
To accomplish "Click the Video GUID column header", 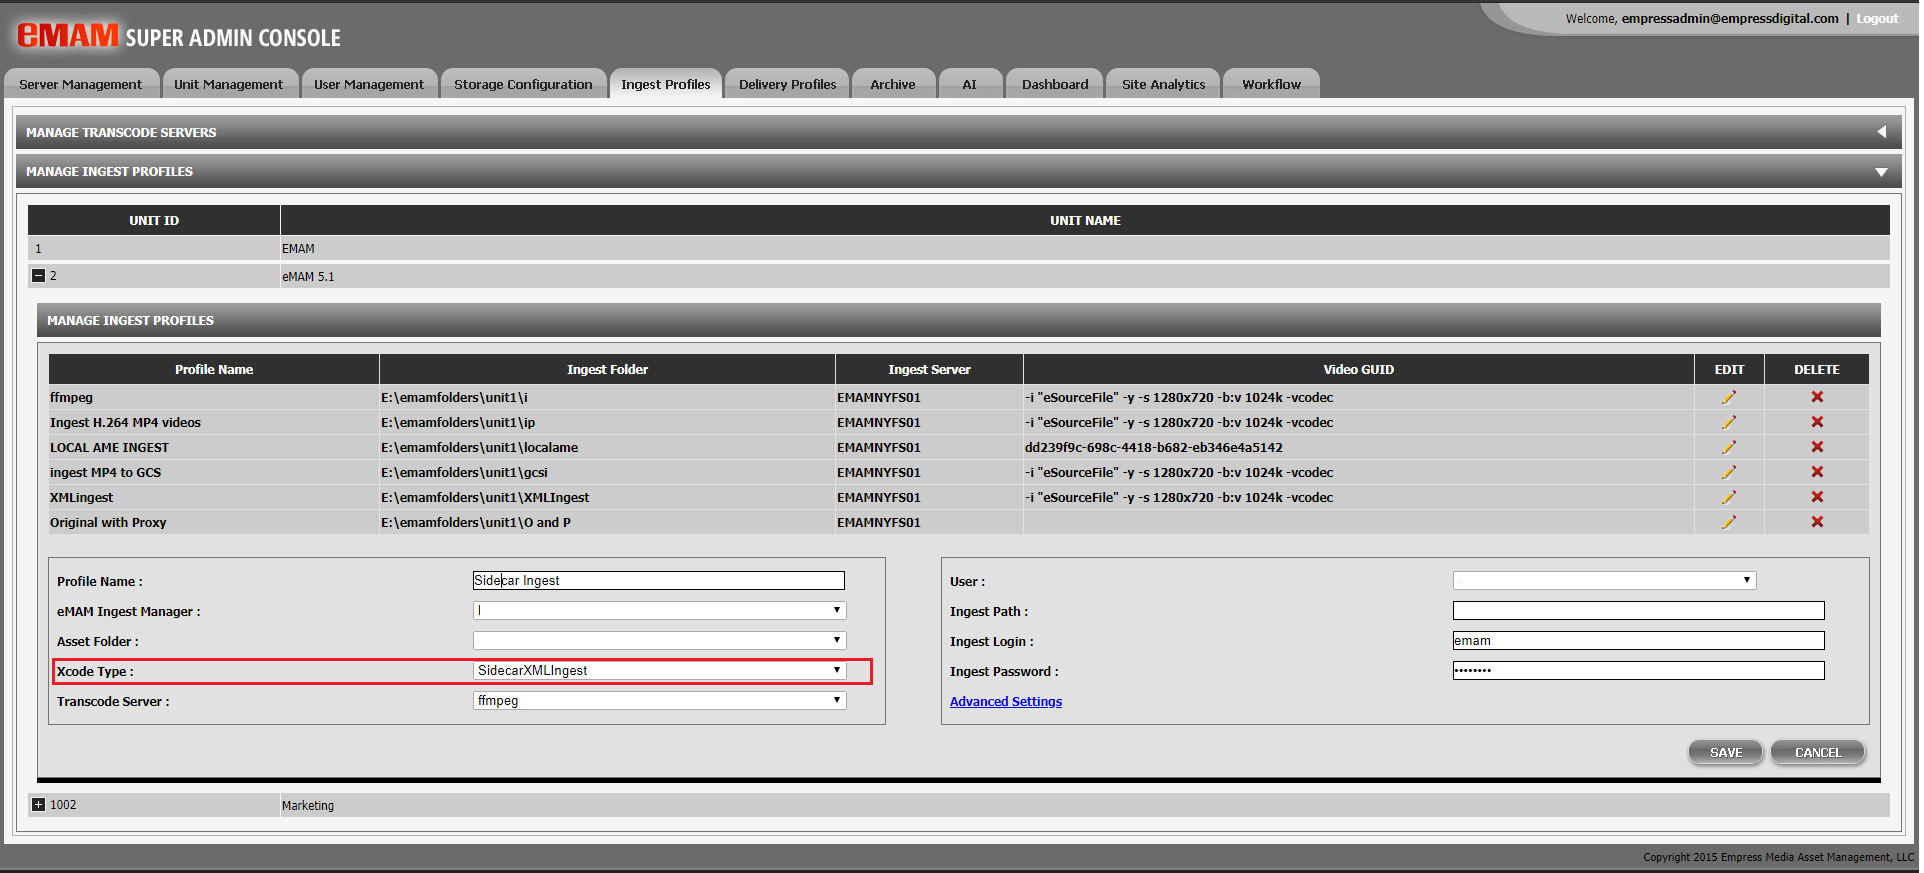I will click(x=1359, y=369).
